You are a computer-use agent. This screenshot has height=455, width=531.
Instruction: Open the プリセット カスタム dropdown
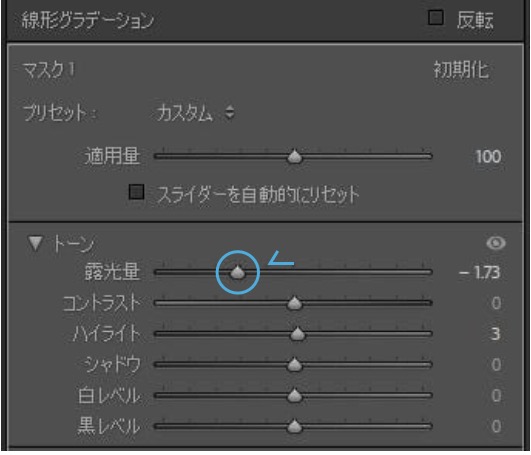pyautogui.click(x=195, y=113)
